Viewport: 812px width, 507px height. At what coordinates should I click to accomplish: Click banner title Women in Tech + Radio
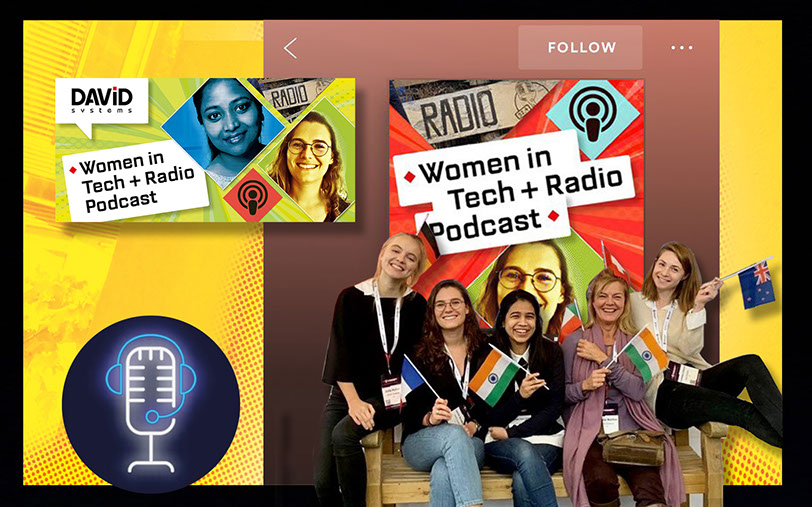pos(132,181)
